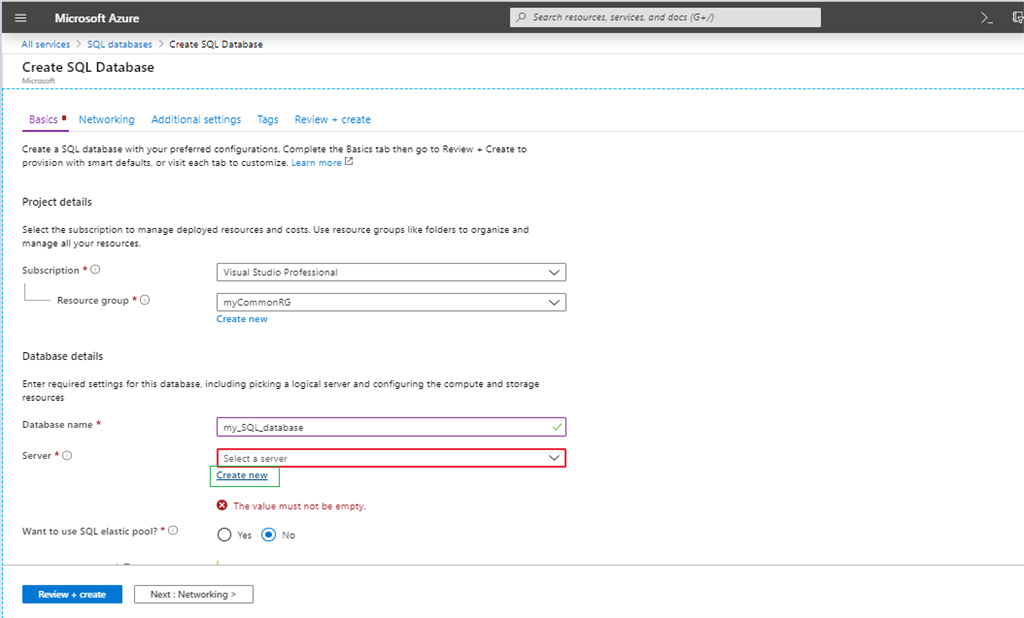Image resolution: width=1024 pixels, height=618 pixels.
Task: Click Create new under Server
Action: 242,475
